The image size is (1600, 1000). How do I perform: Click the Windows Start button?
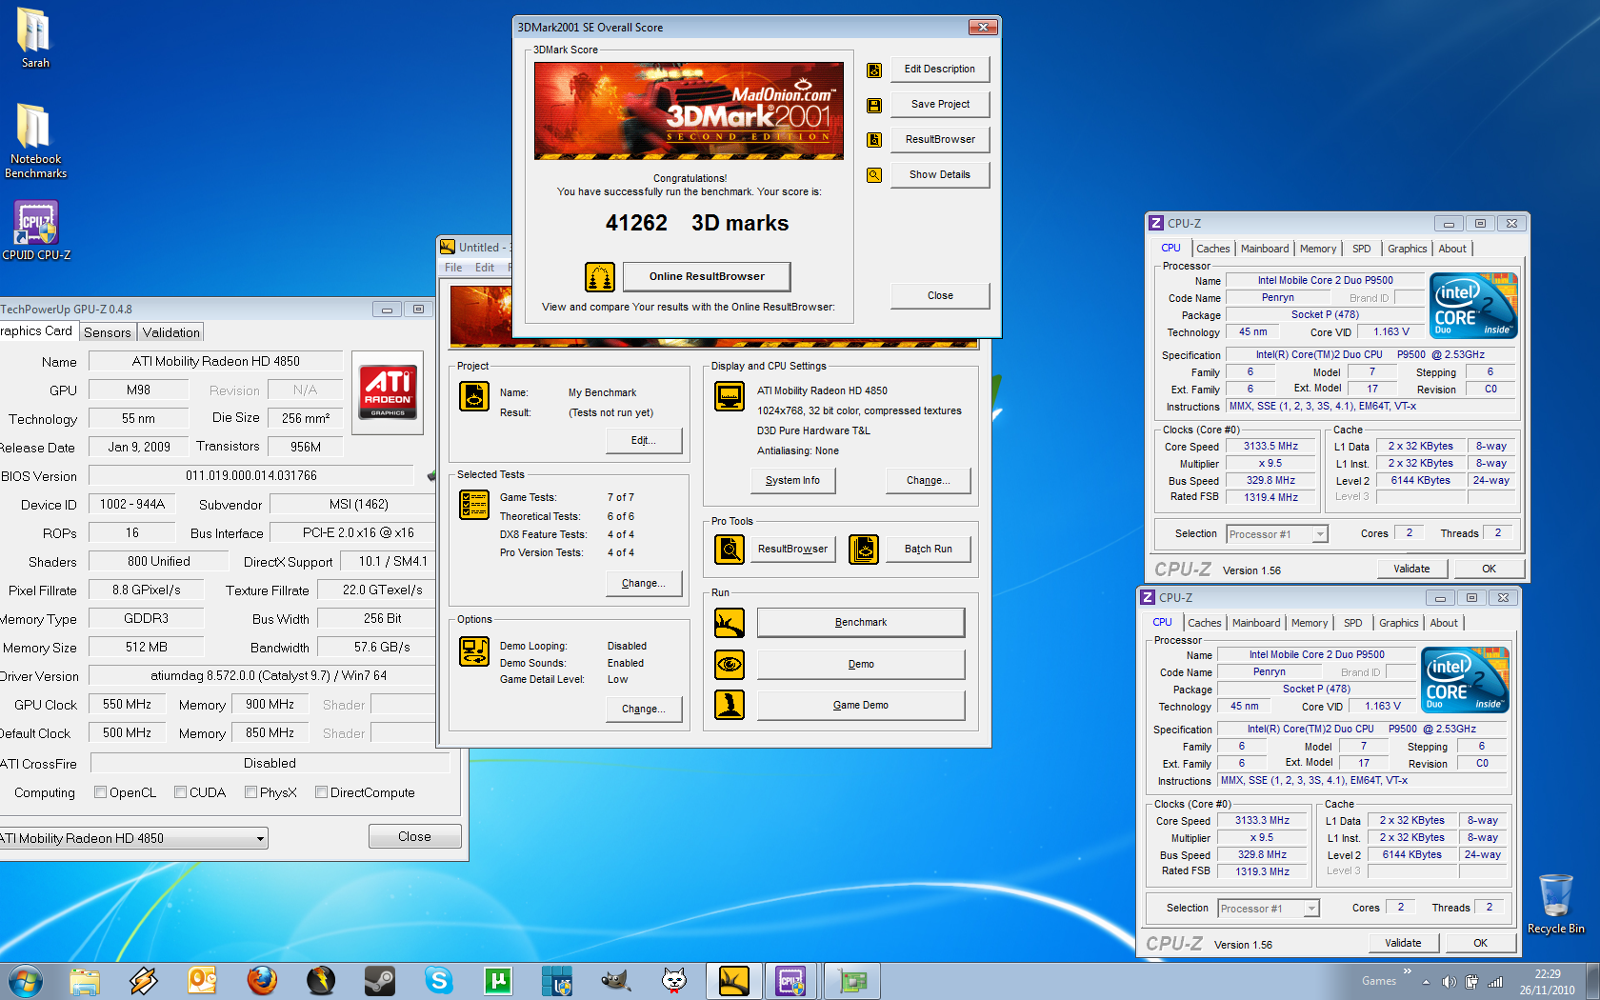[x=24, y=981]
